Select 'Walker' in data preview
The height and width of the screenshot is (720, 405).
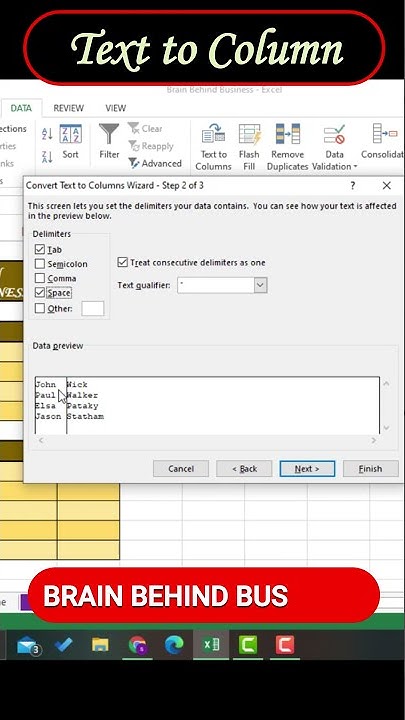[x=83, y=395]
